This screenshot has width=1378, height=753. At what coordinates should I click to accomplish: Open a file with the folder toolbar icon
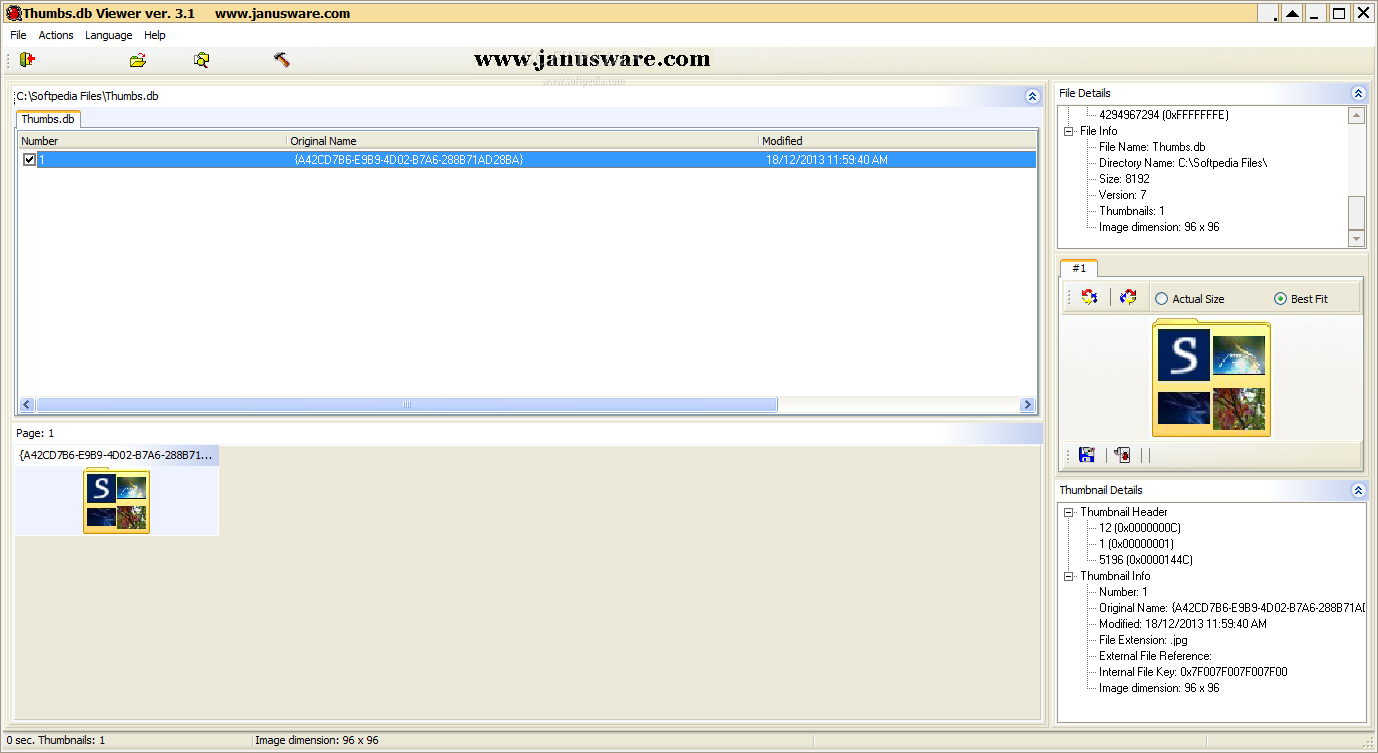click(138, 60)
